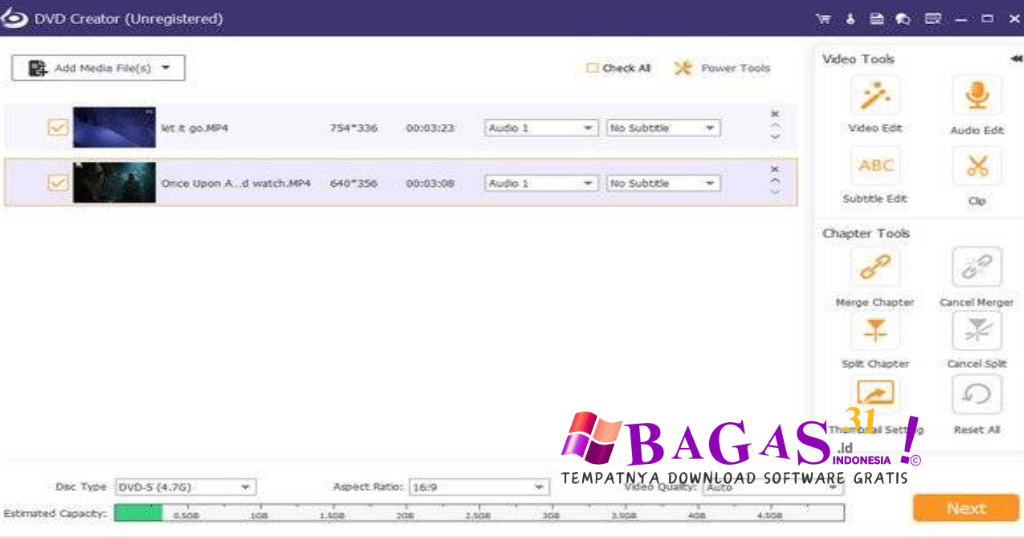
Task: Click the Chapter Tools heading
Action: (x=866, y=233)
